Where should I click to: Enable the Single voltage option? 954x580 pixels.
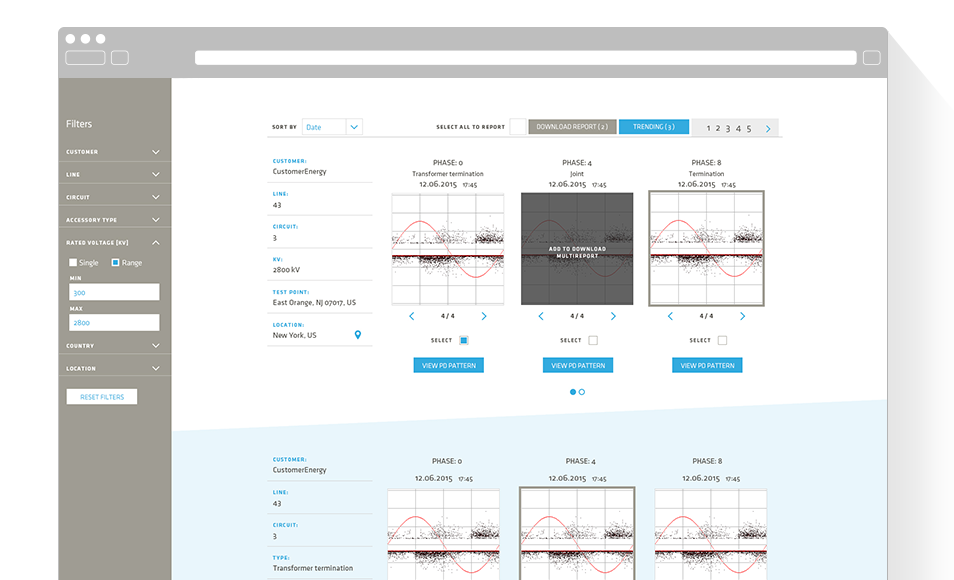click(x=73, y=262)
